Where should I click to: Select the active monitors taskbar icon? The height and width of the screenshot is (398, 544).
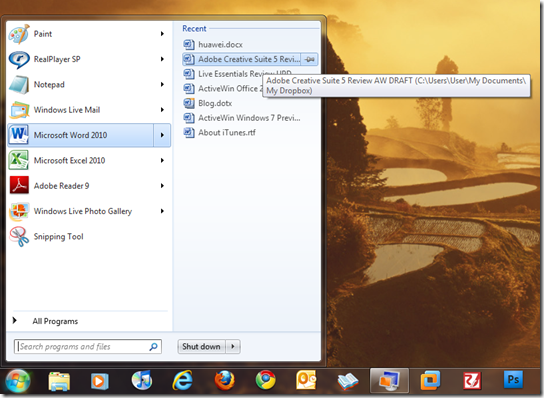coord(389,381)
